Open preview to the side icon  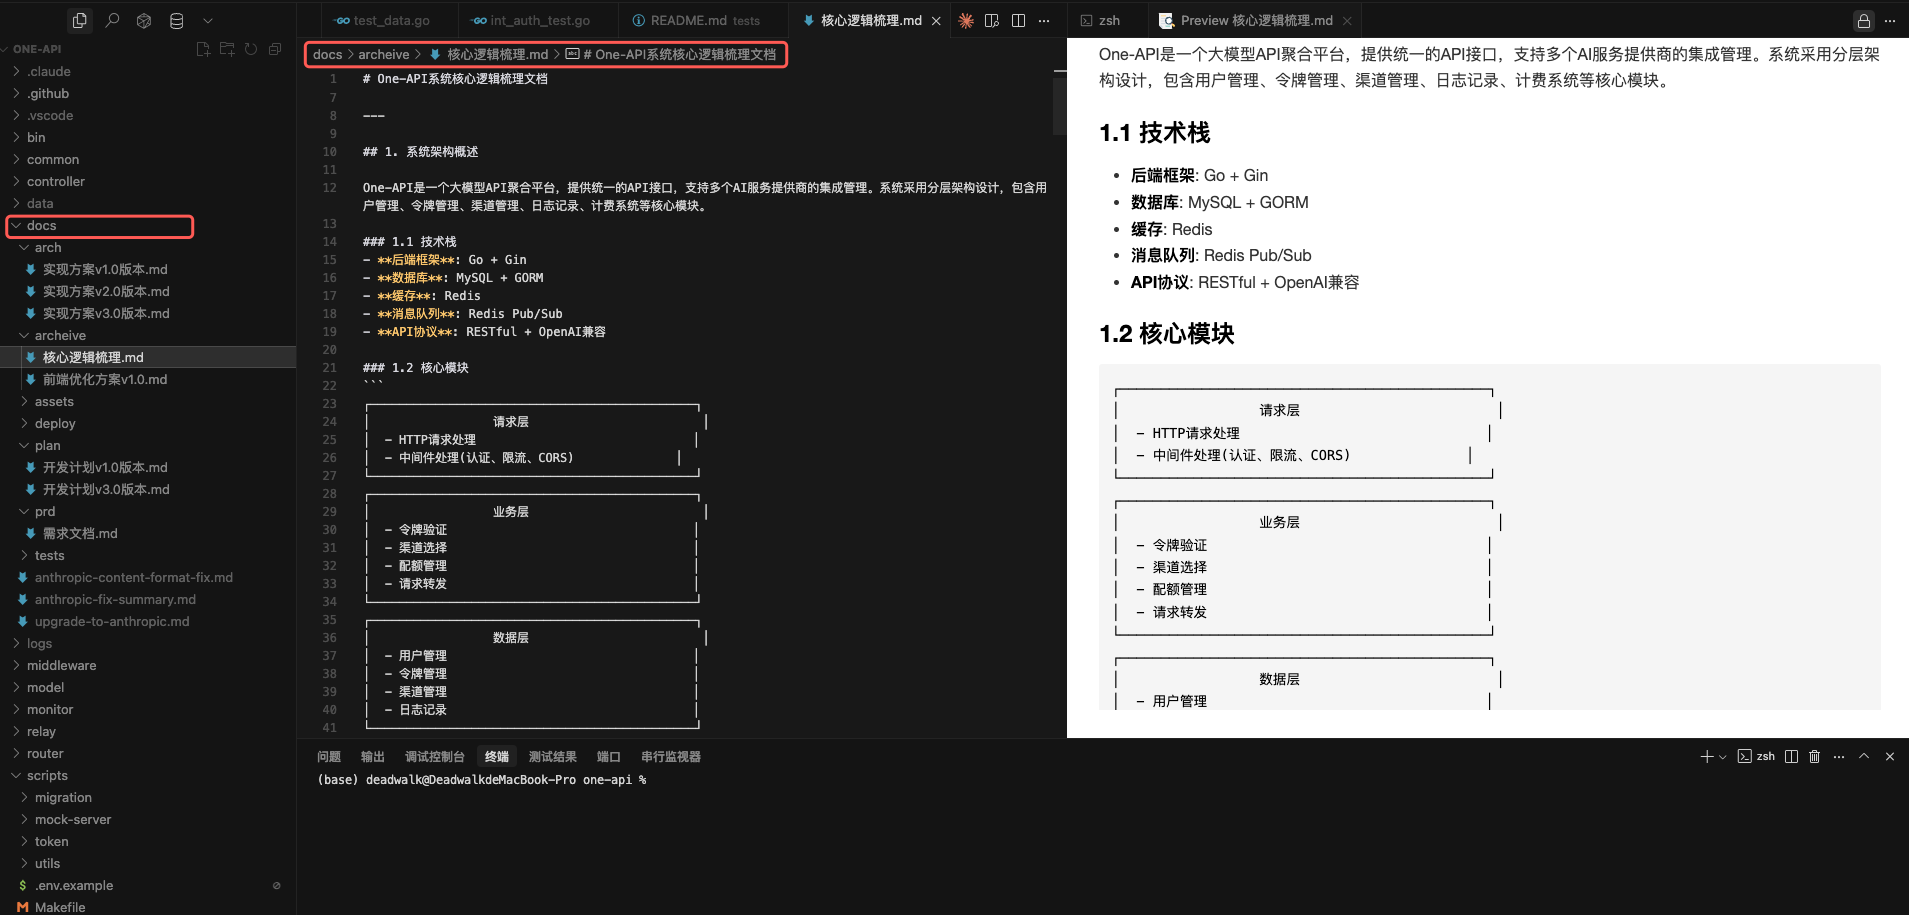coord(992,20)
